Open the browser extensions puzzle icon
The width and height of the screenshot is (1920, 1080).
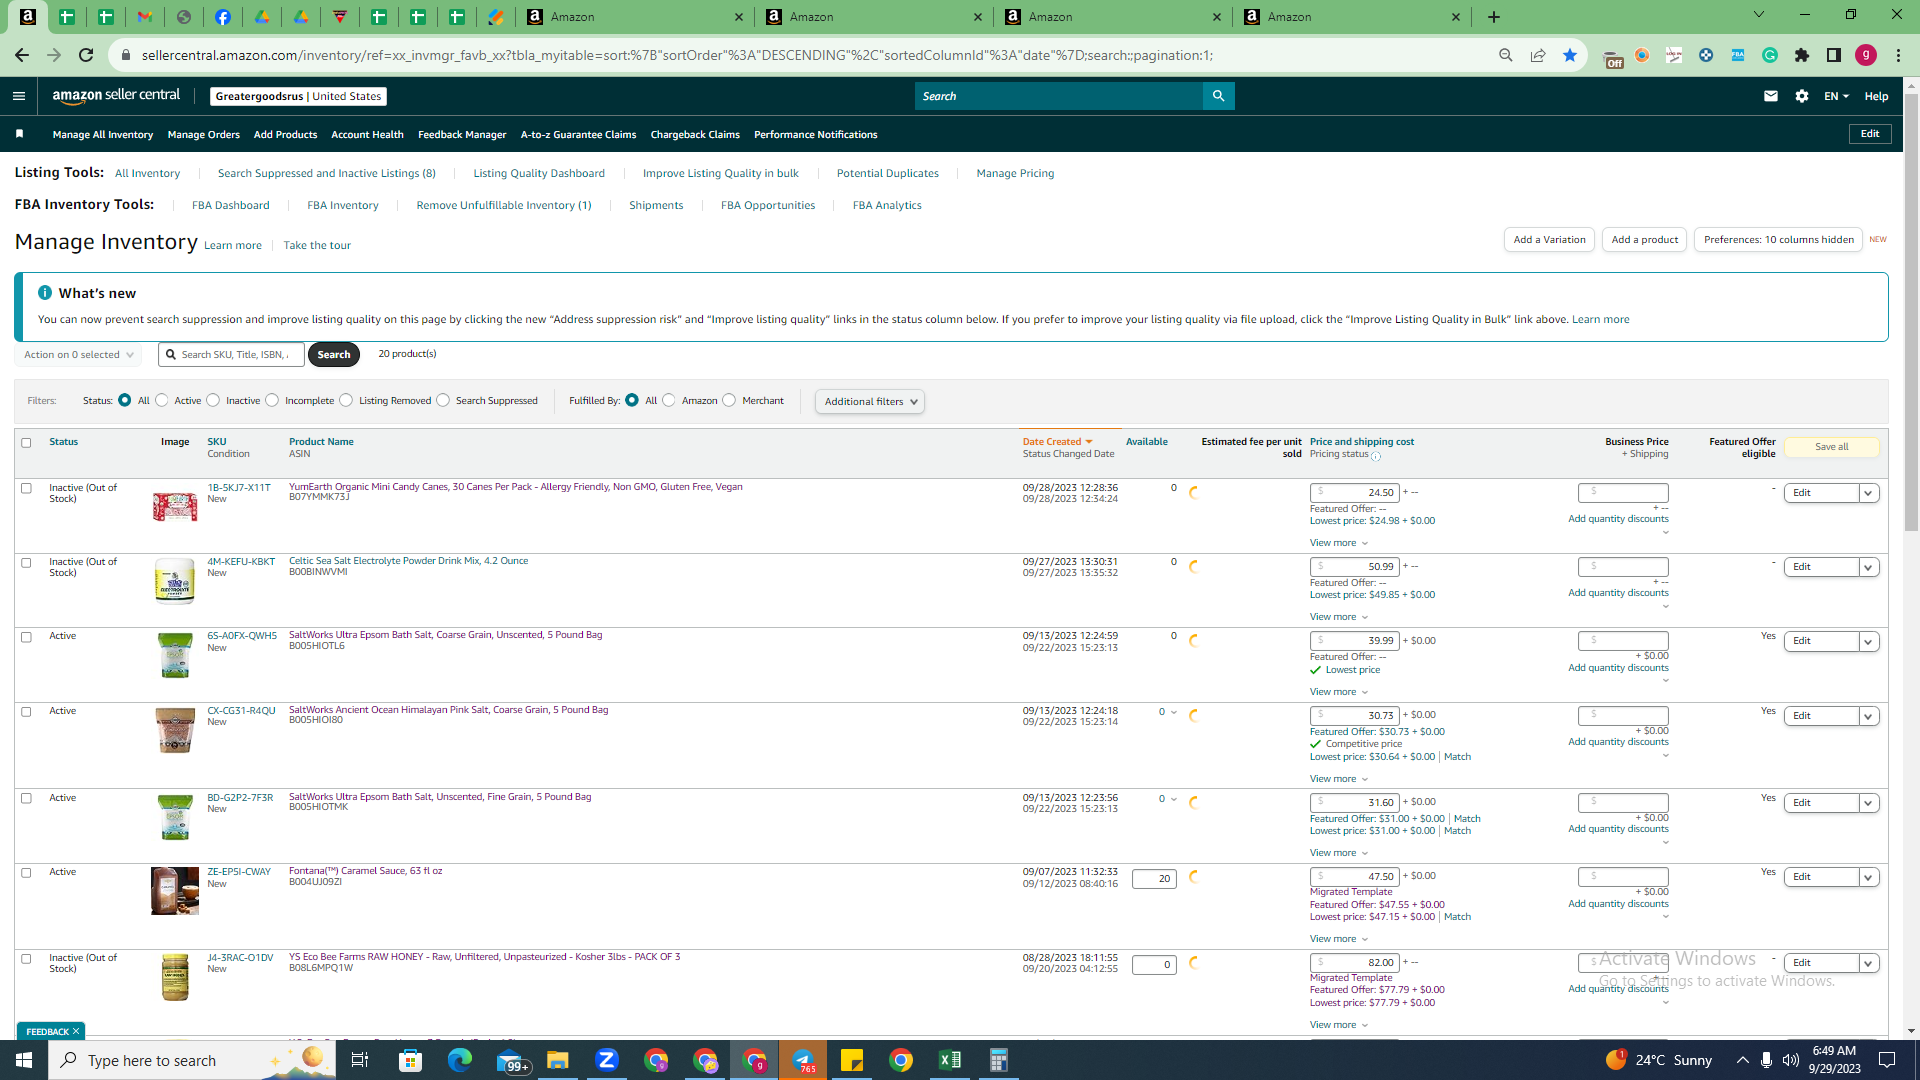[1802, 55]
